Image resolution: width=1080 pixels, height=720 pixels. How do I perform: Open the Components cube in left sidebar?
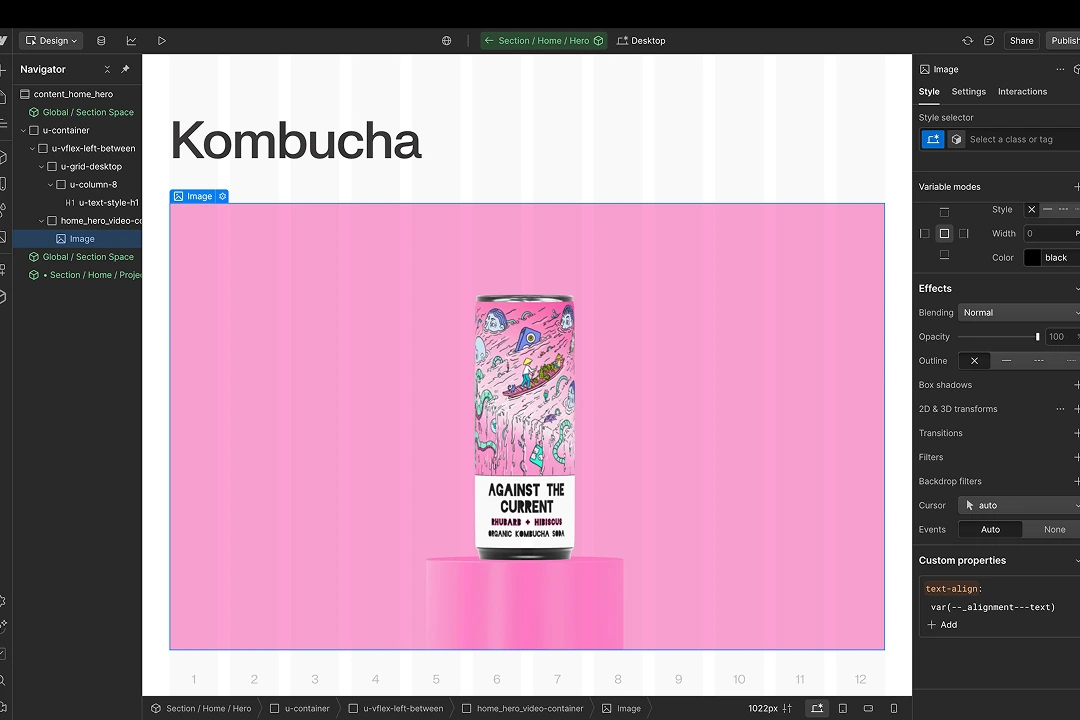(x=3, y=158)
